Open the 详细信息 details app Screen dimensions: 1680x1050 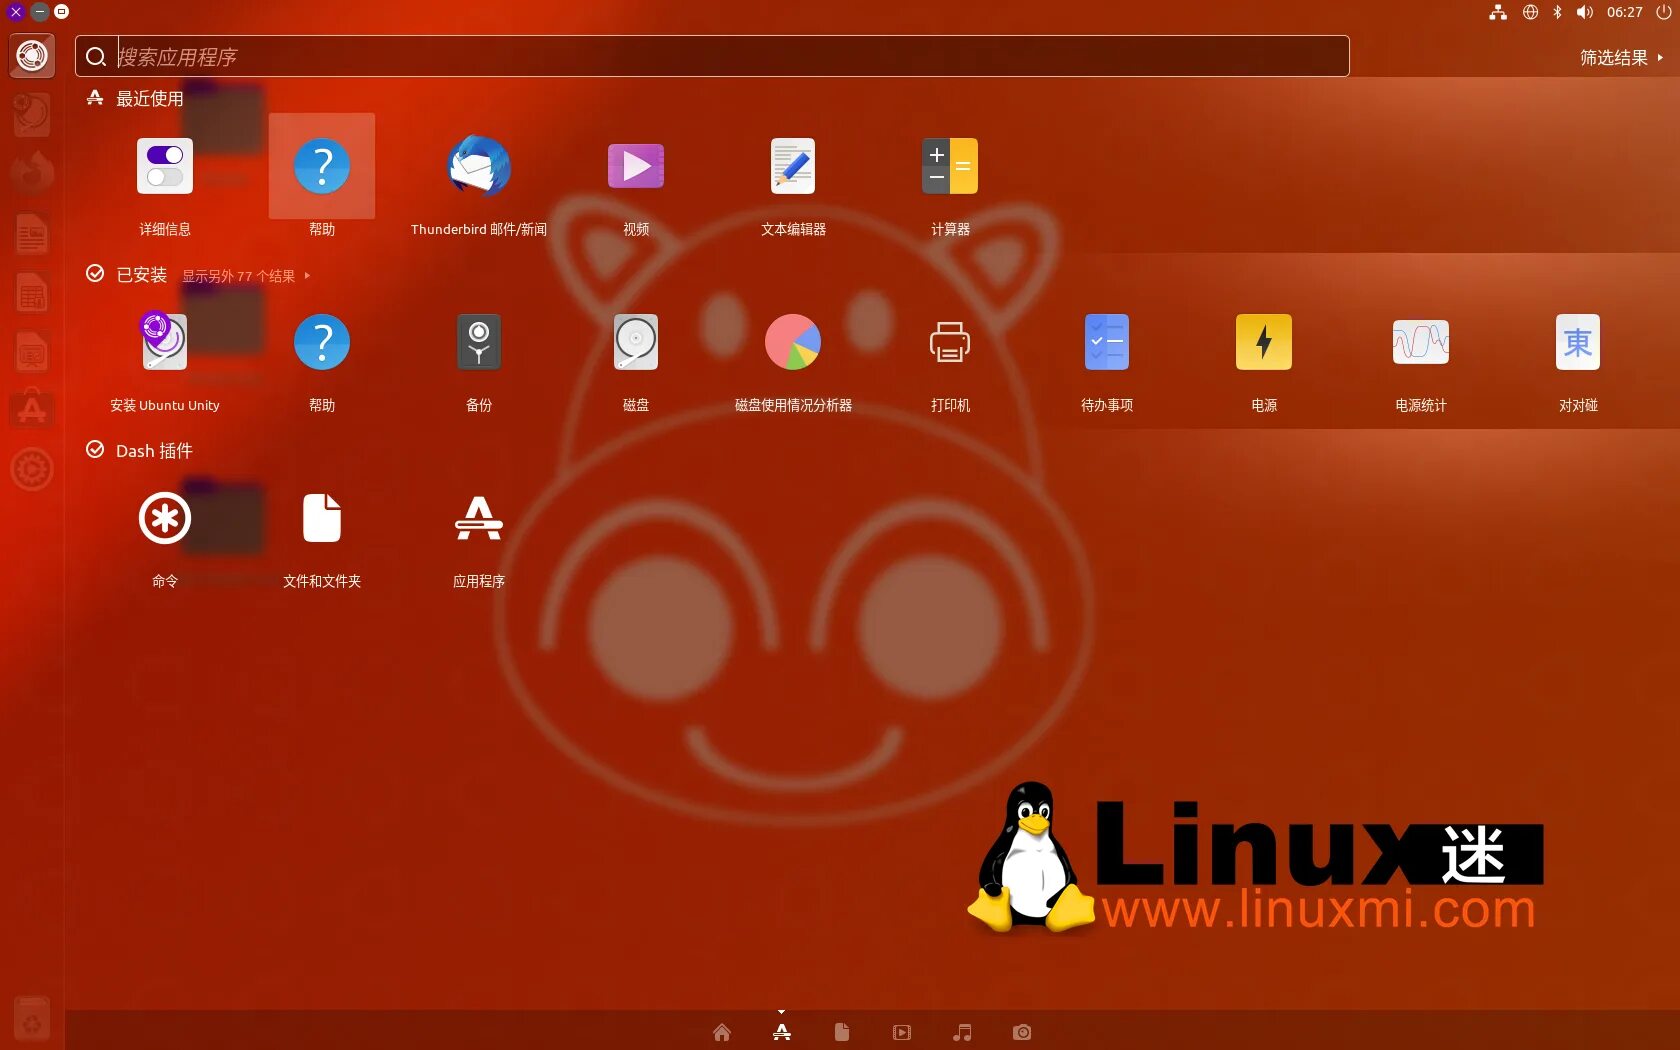[x=165, y=167]
